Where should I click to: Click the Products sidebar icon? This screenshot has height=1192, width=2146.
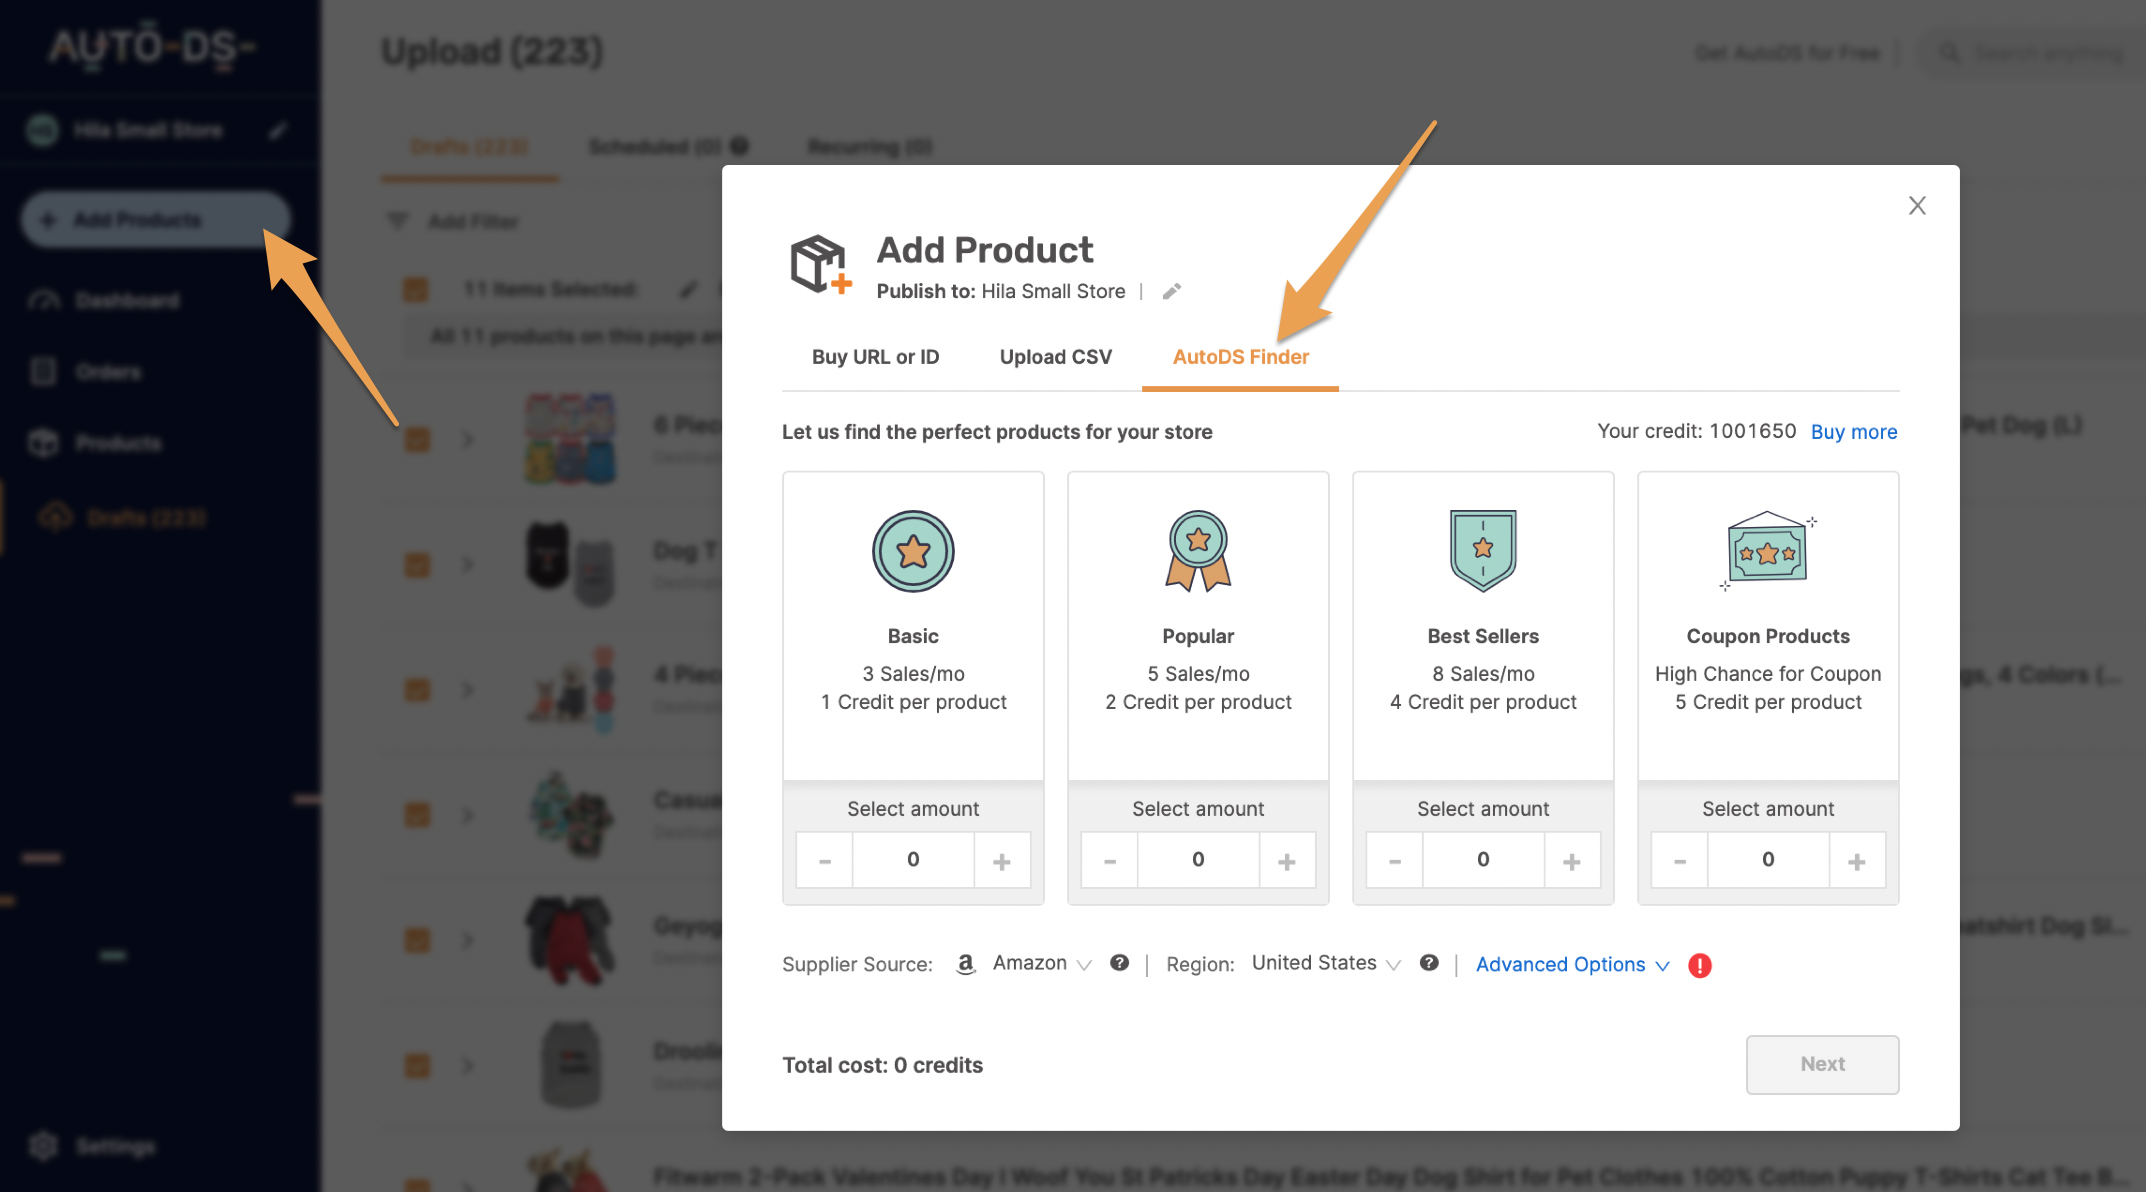43,442
